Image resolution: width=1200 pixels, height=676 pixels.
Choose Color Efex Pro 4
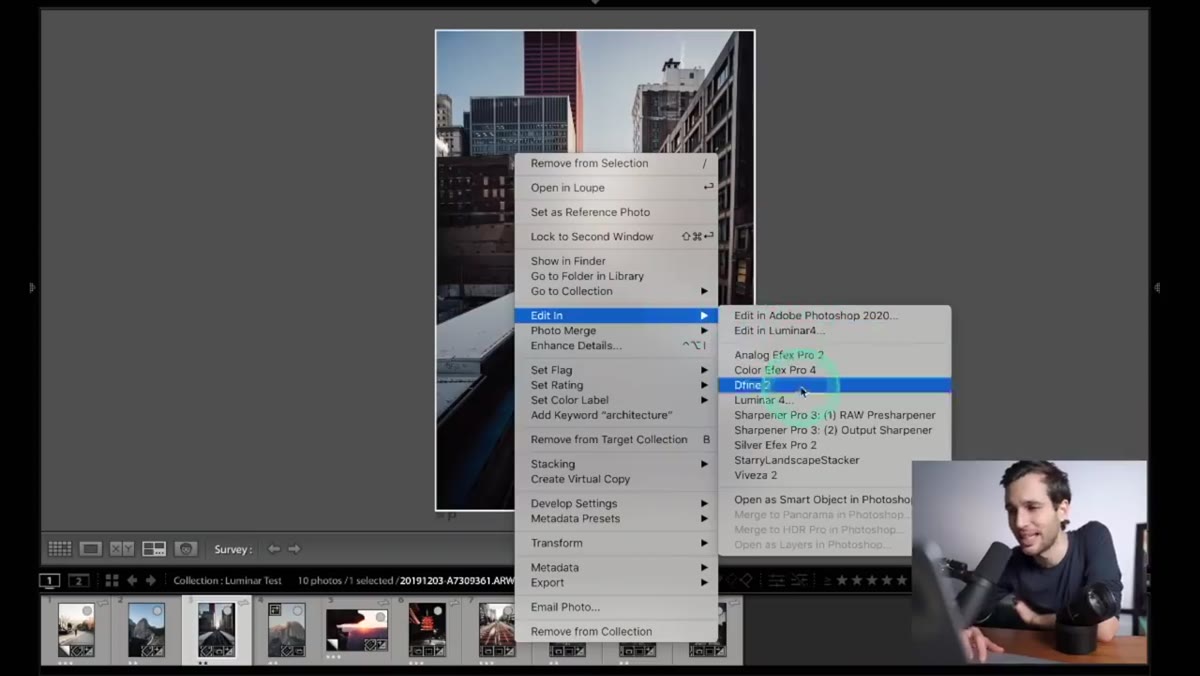[x=835, y=370]
